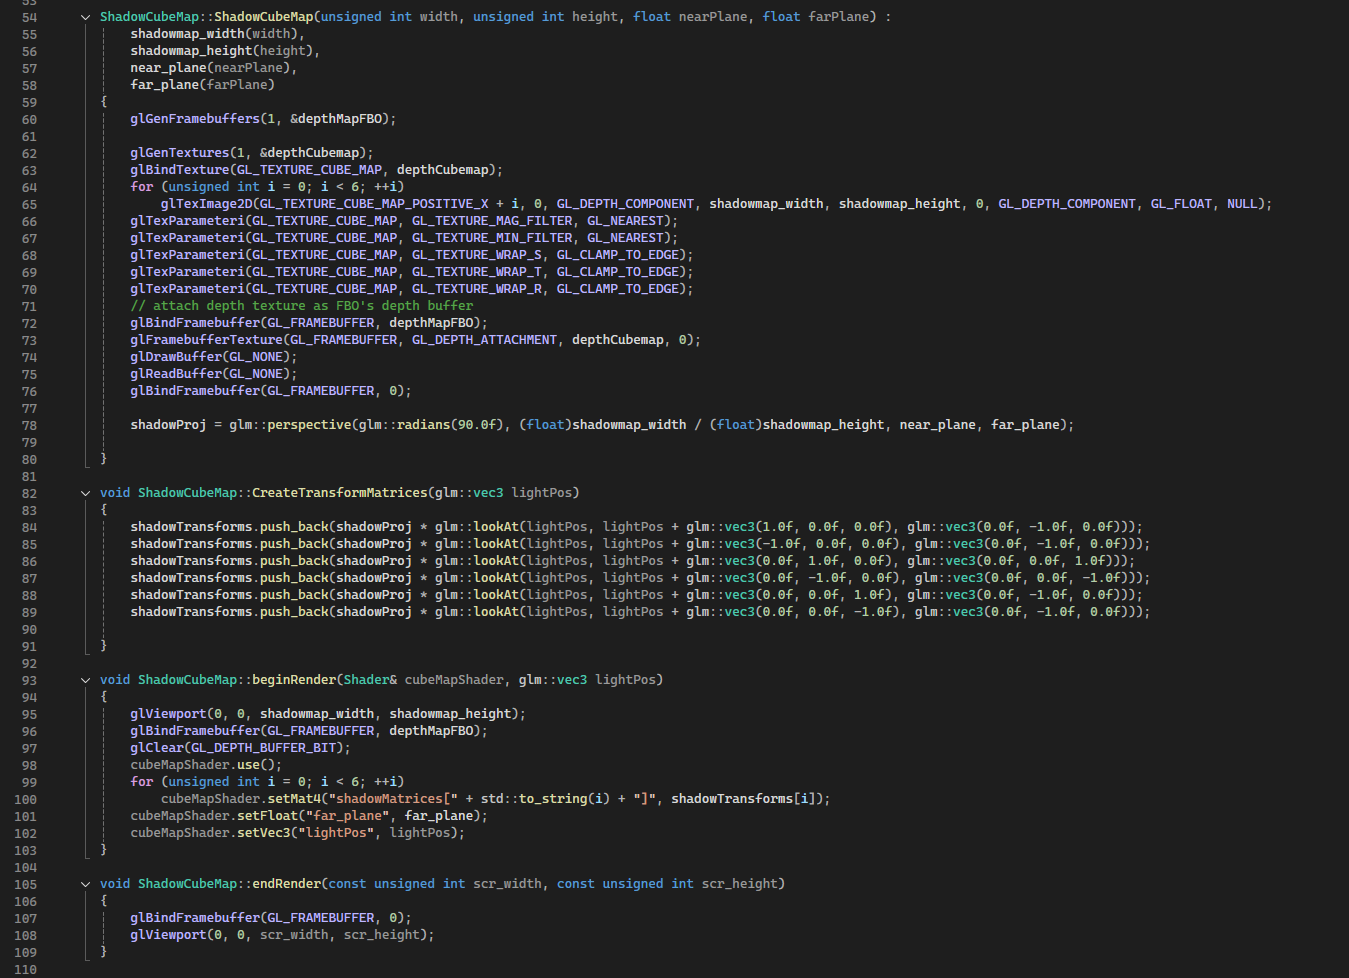The height and width of the screenshot is (978, 1349).
Task: Place cursor on glTexImage2D call
Action: [206, 204]
